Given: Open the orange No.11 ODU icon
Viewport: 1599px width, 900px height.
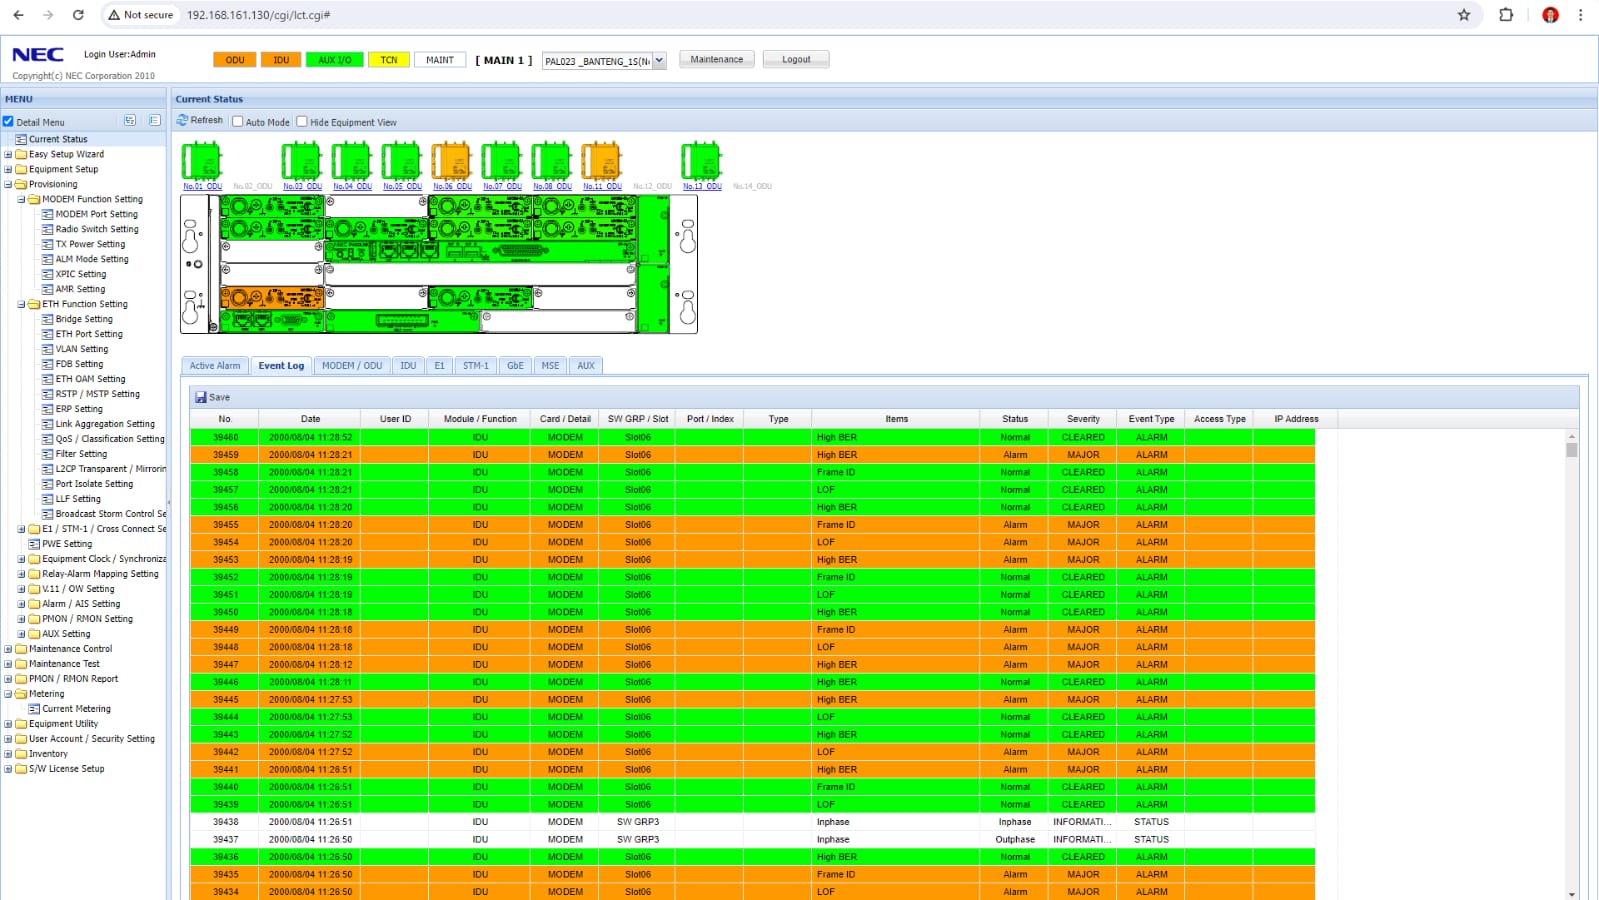Looking at the screenshot, I should (x=601, y=161).
